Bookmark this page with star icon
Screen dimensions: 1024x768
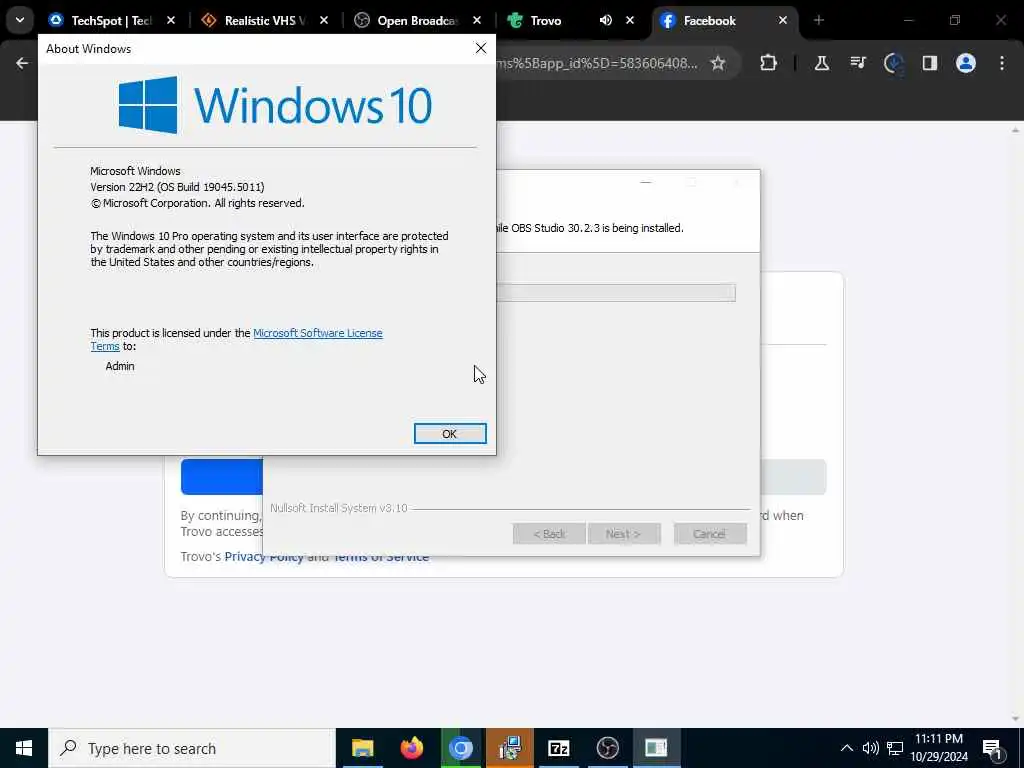(718, 63)
